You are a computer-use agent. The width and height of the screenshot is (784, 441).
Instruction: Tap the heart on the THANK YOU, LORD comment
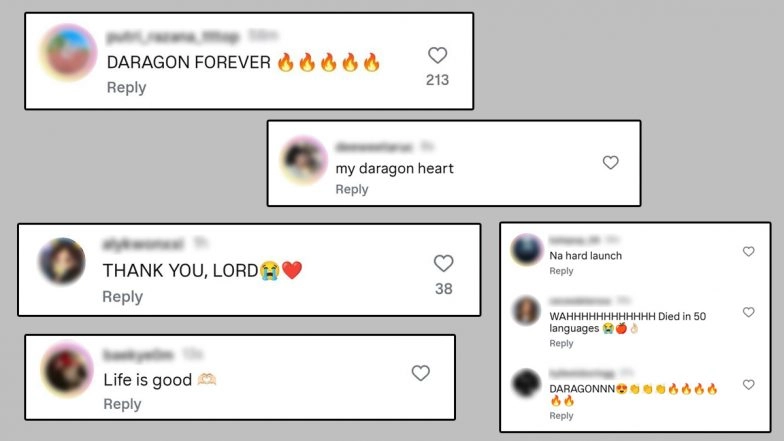444,263
